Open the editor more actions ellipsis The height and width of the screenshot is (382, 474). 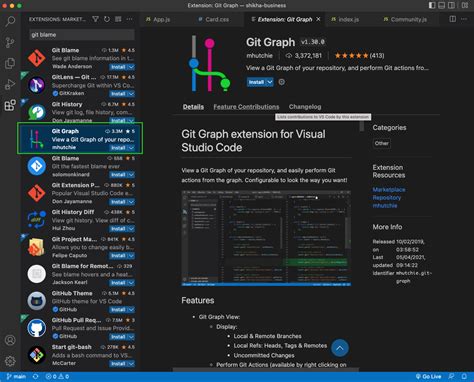click(x=464, y=19)
